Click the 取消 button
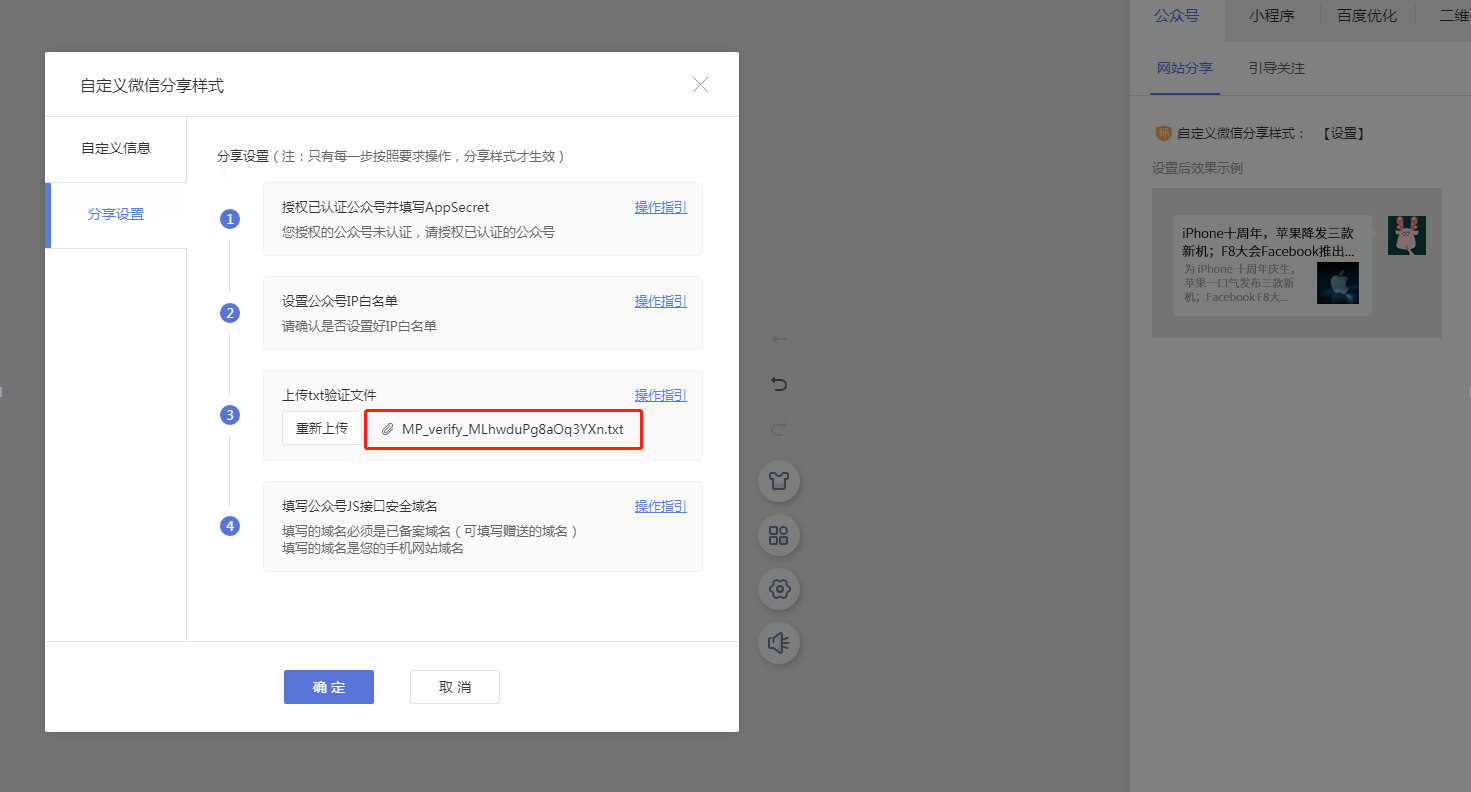 point(455,687)
